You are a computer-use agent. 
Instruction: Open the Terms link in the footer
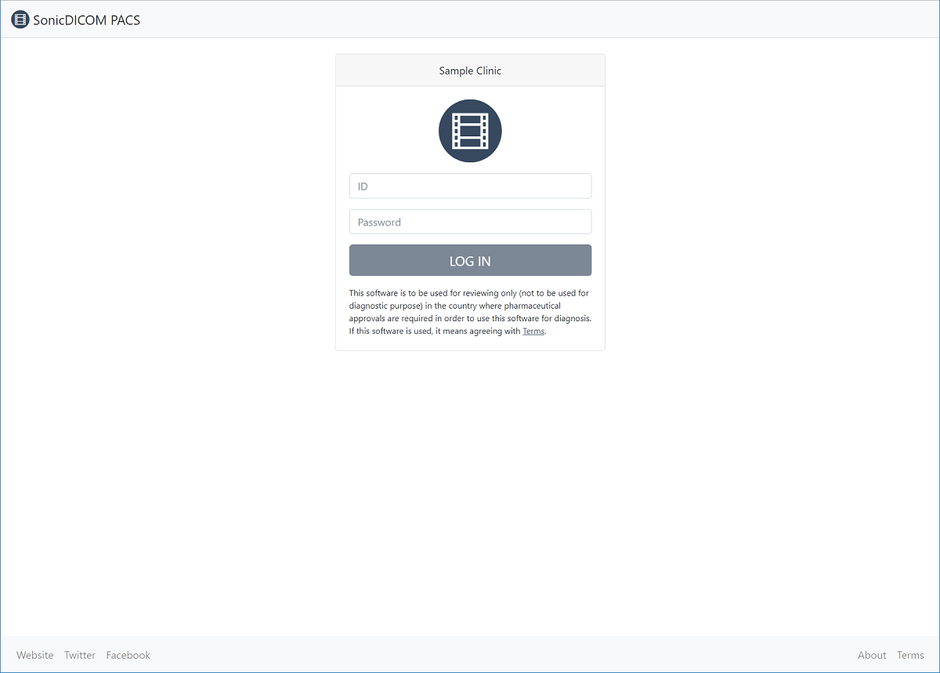(910, 655)
